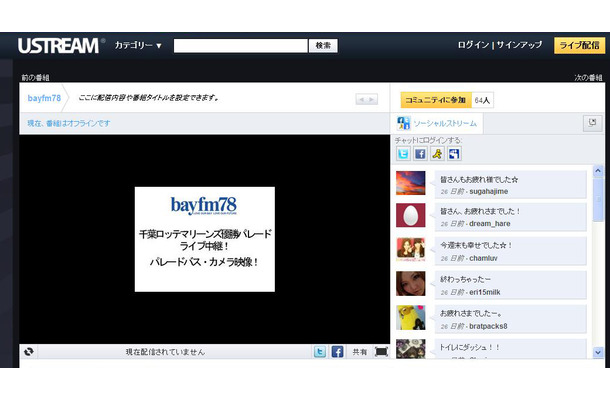610x400 pixels.
Task: Click the previous/next arrows beside the title
Action: click(366, 99)
